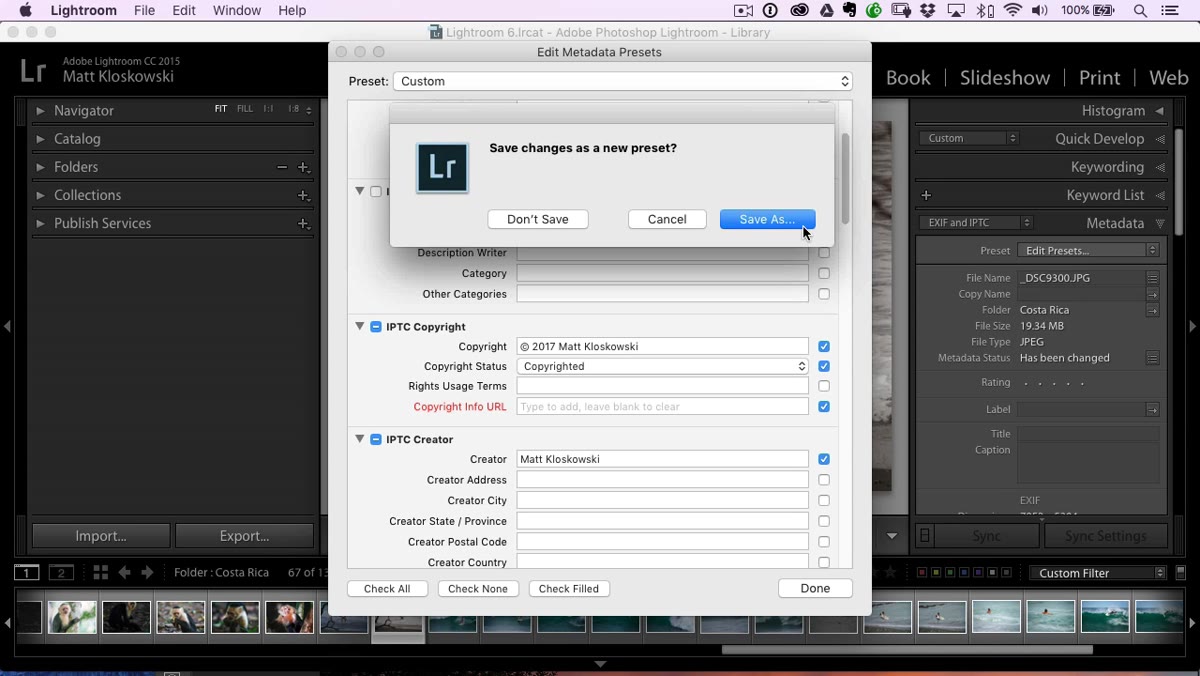1200x676 pixels.
Task: Open Spotlight search in menu bar
Action: pos(1140,10)
